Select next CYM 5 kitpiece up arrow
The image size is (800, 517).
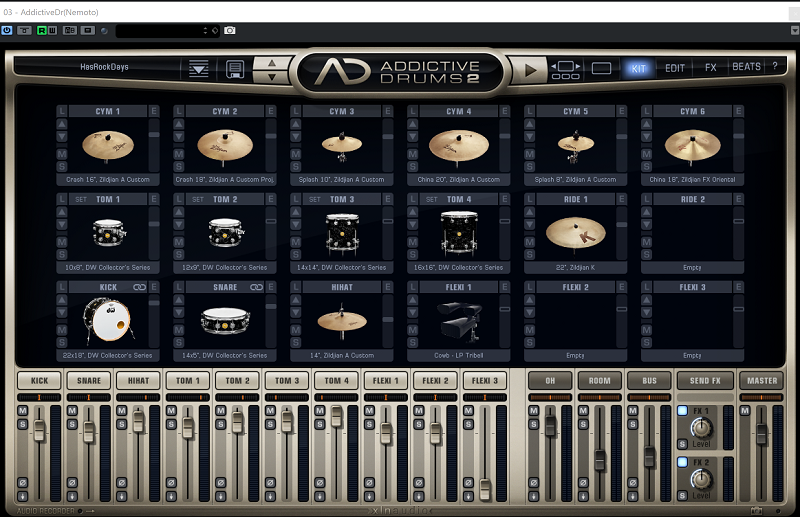[x=530, y=124]
